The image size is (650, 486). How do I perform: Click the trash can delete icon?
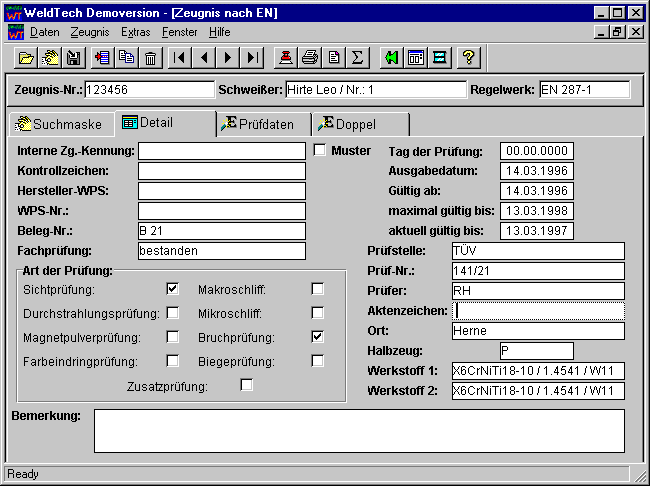[149, 57]
